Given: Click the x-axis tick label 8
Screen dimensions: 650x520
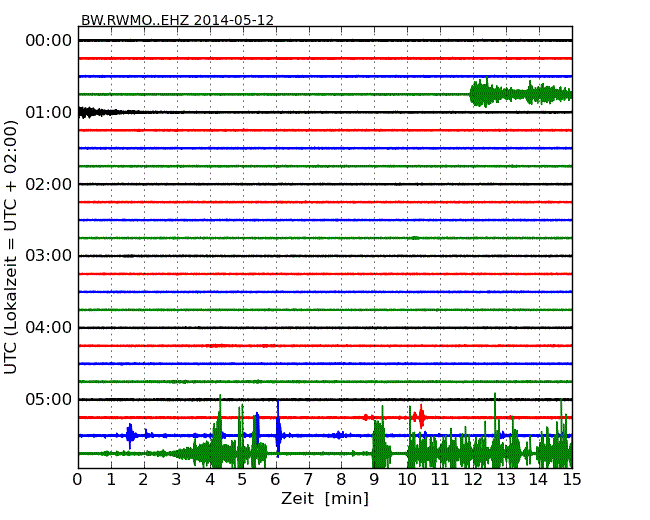Looking at the screenshot, I should click(341, 480).
